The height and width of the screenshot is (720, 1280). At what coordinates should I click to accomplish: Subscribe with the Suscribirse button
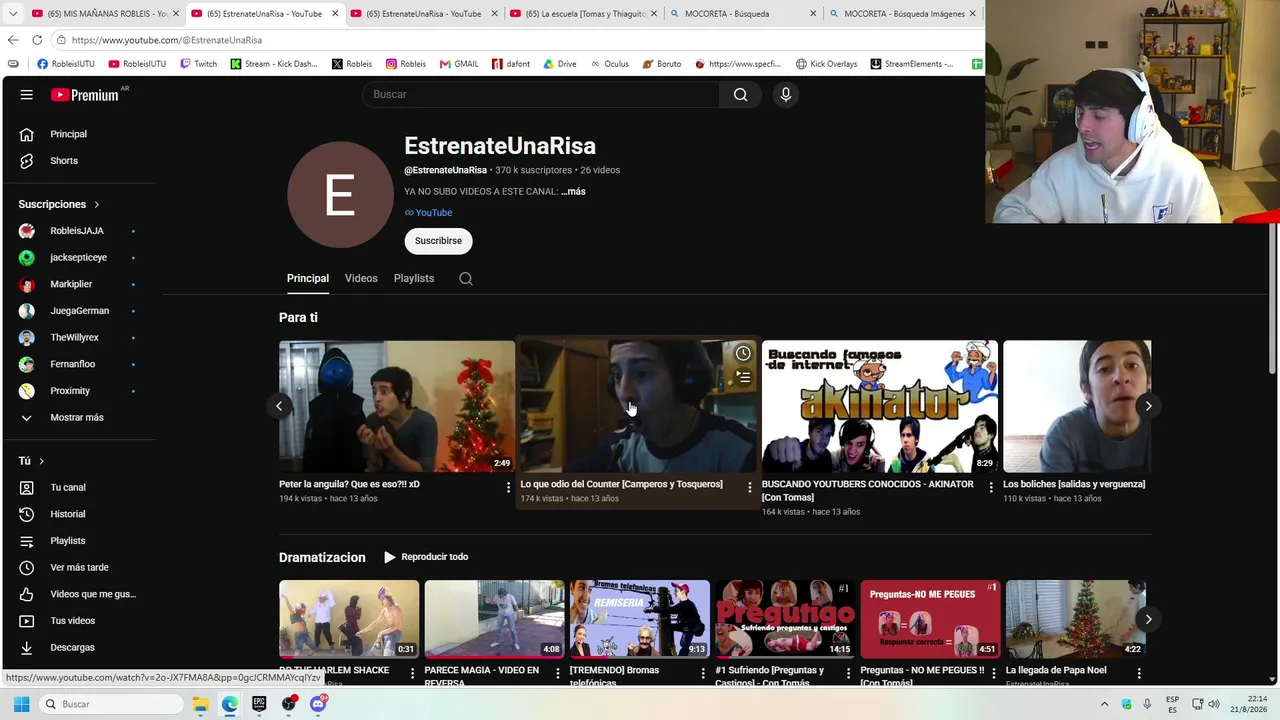click(x=438, y=241)
